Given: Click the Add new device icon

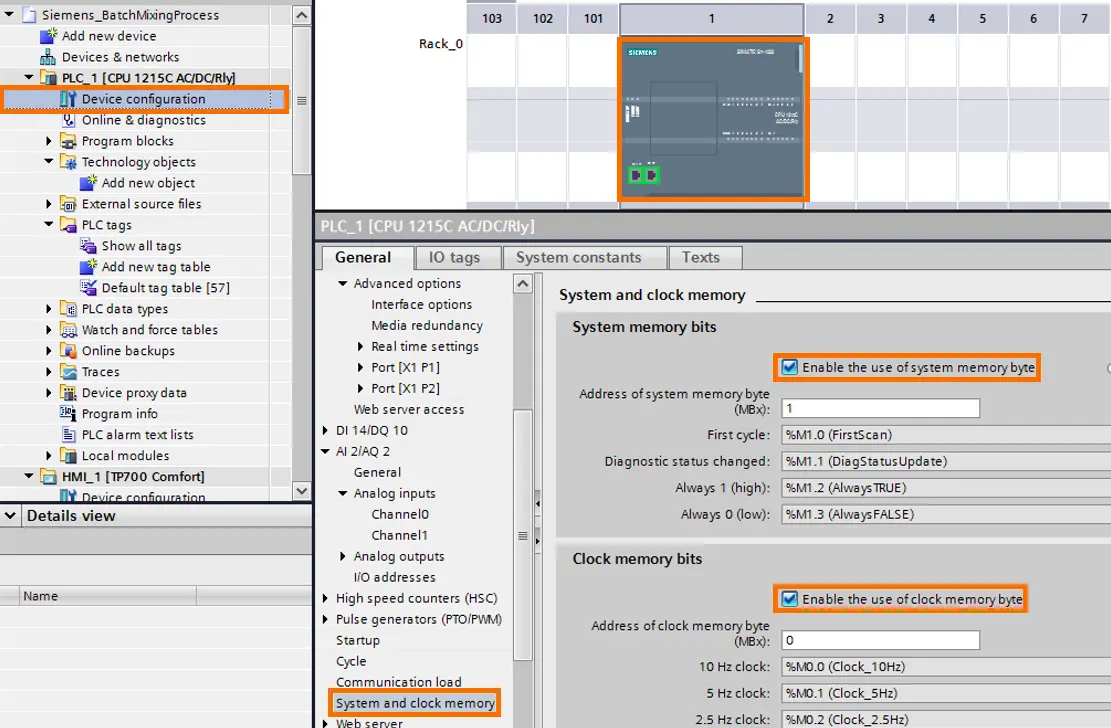Looking at the screenshot, I should 48,35.
